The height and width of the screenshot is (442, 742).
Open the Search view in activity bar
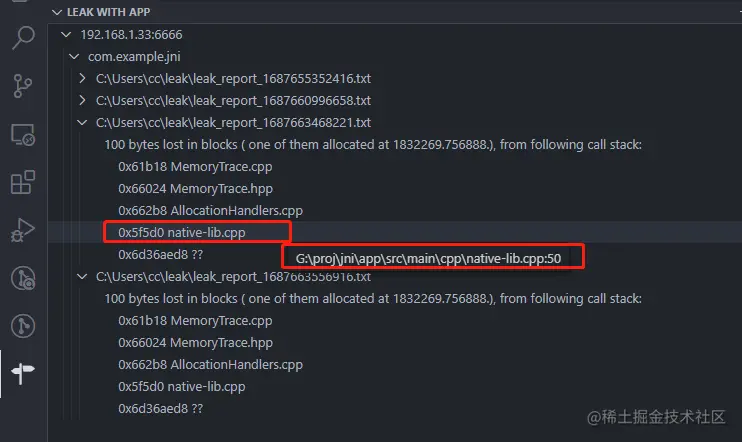click(x=23, y=37)
